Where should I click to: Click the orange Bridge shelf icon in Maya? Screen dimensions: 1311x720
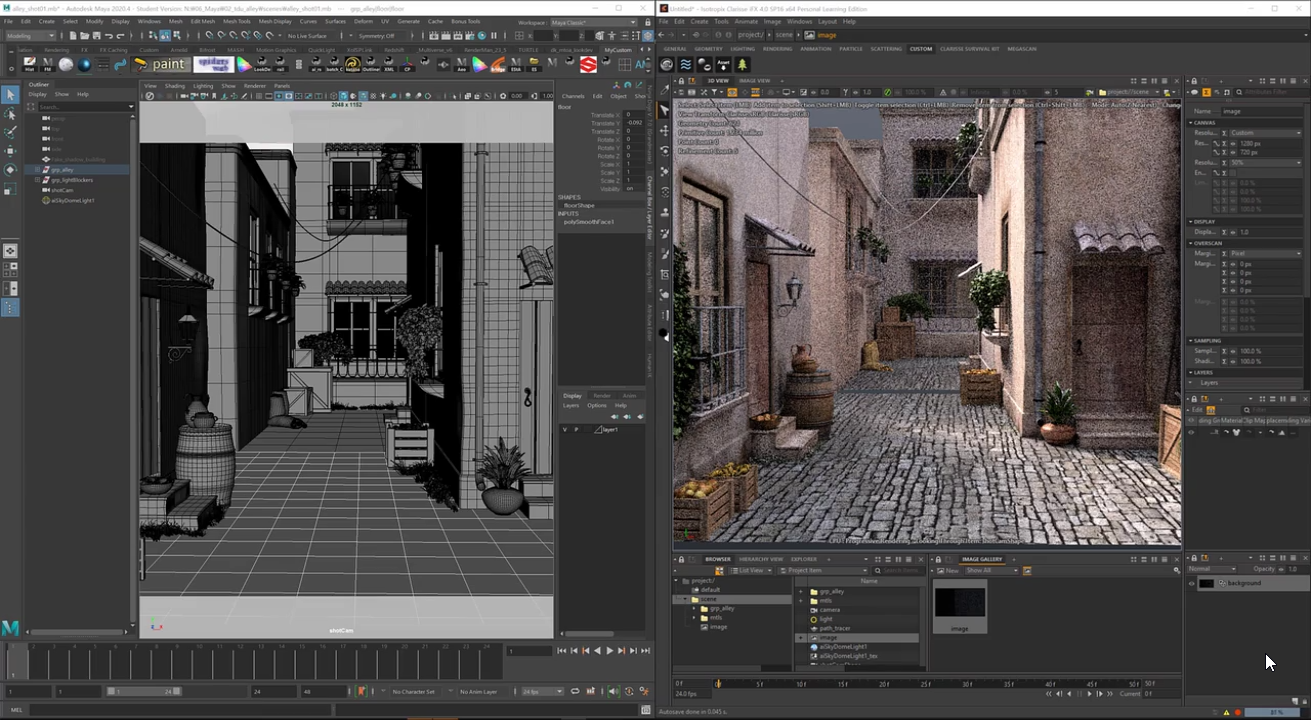coord(498,64)
